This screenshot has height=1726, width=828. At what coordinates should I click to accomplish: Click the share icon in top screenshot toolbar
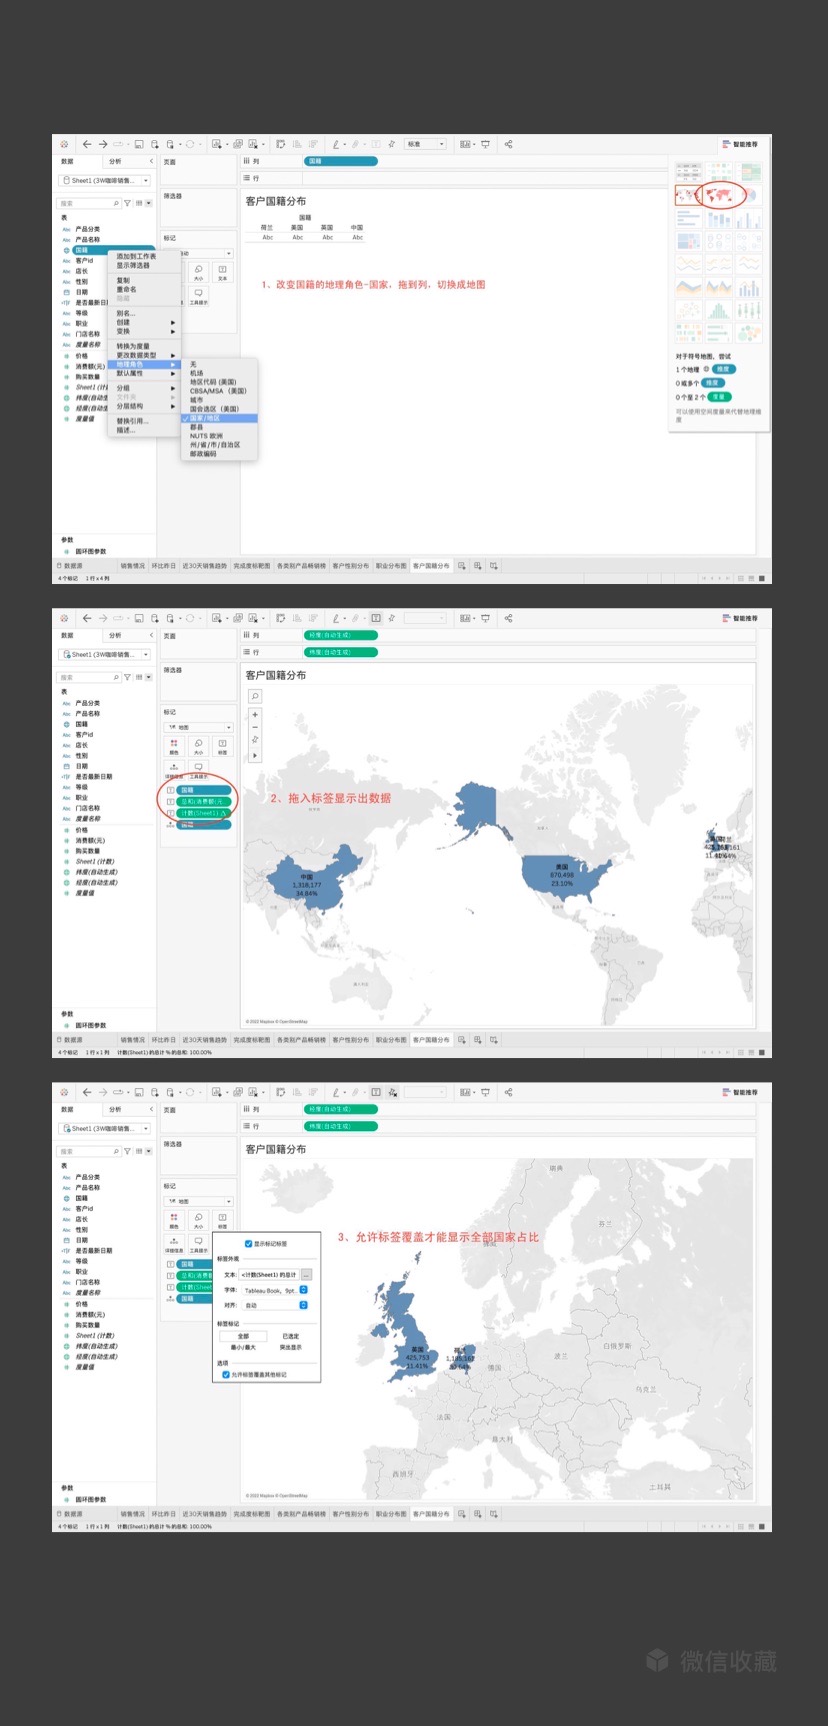[508, 144]
